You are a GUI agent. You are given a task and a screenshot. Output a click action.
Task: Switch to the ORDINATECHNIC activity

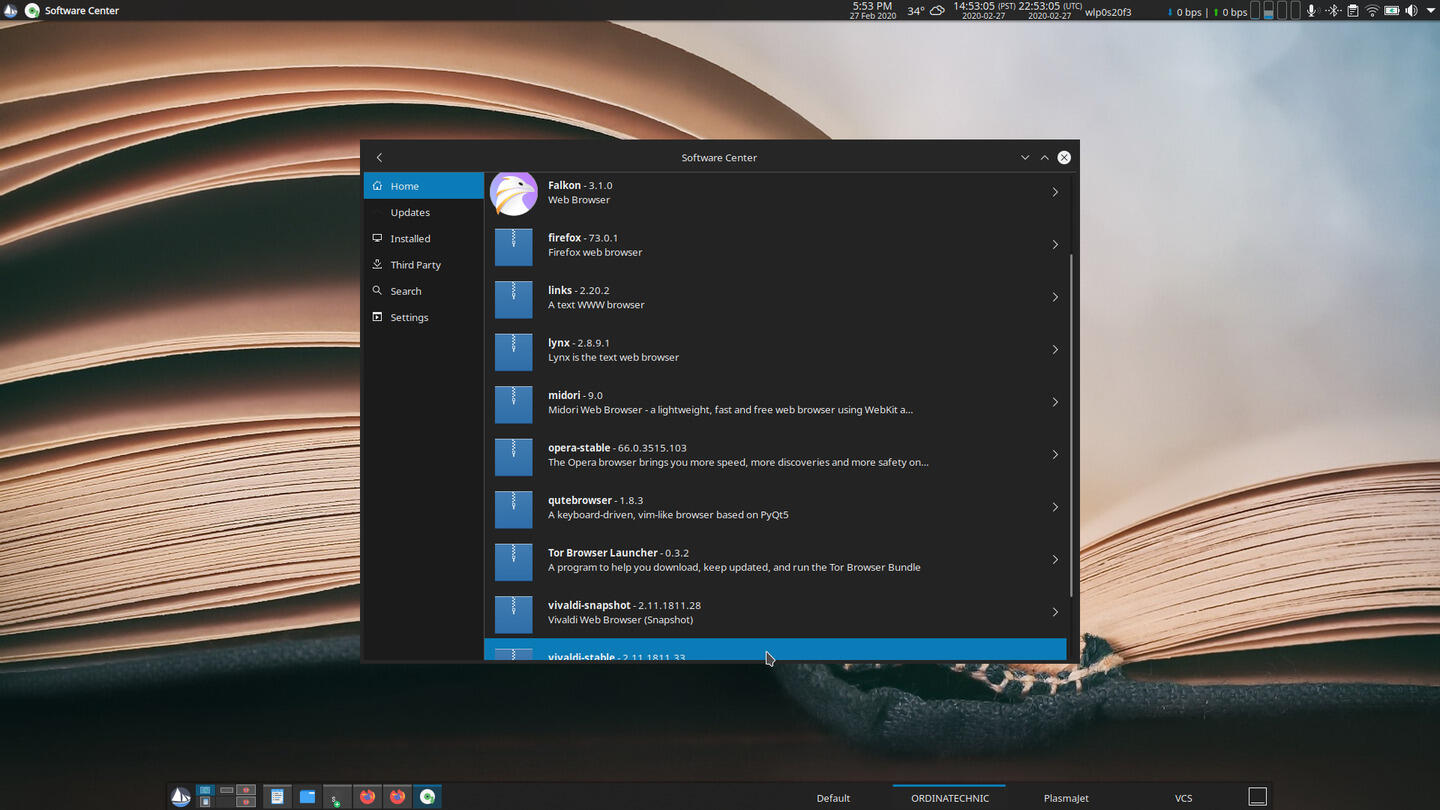pos(949,798)
